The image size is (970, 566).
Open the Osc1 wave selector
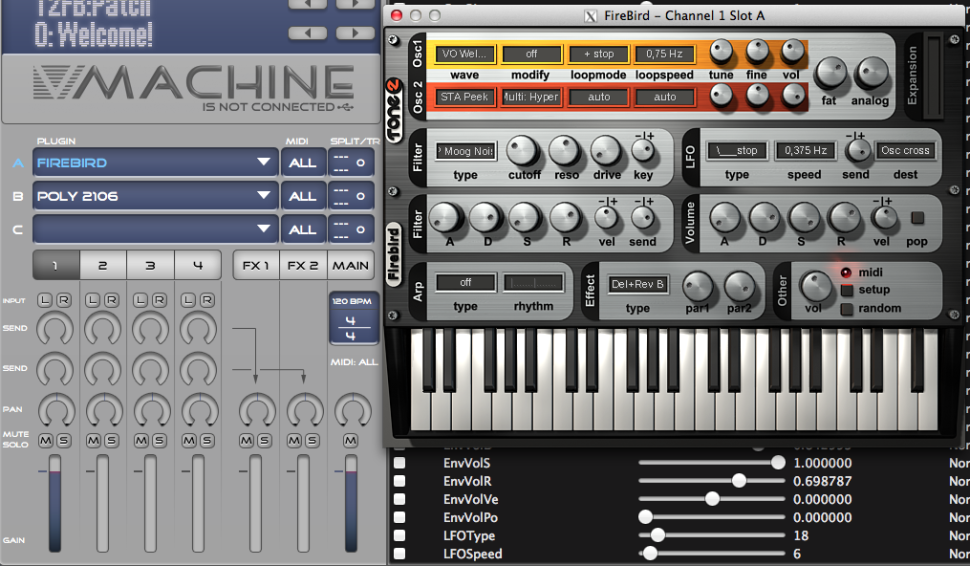click(x=465, y=54)
